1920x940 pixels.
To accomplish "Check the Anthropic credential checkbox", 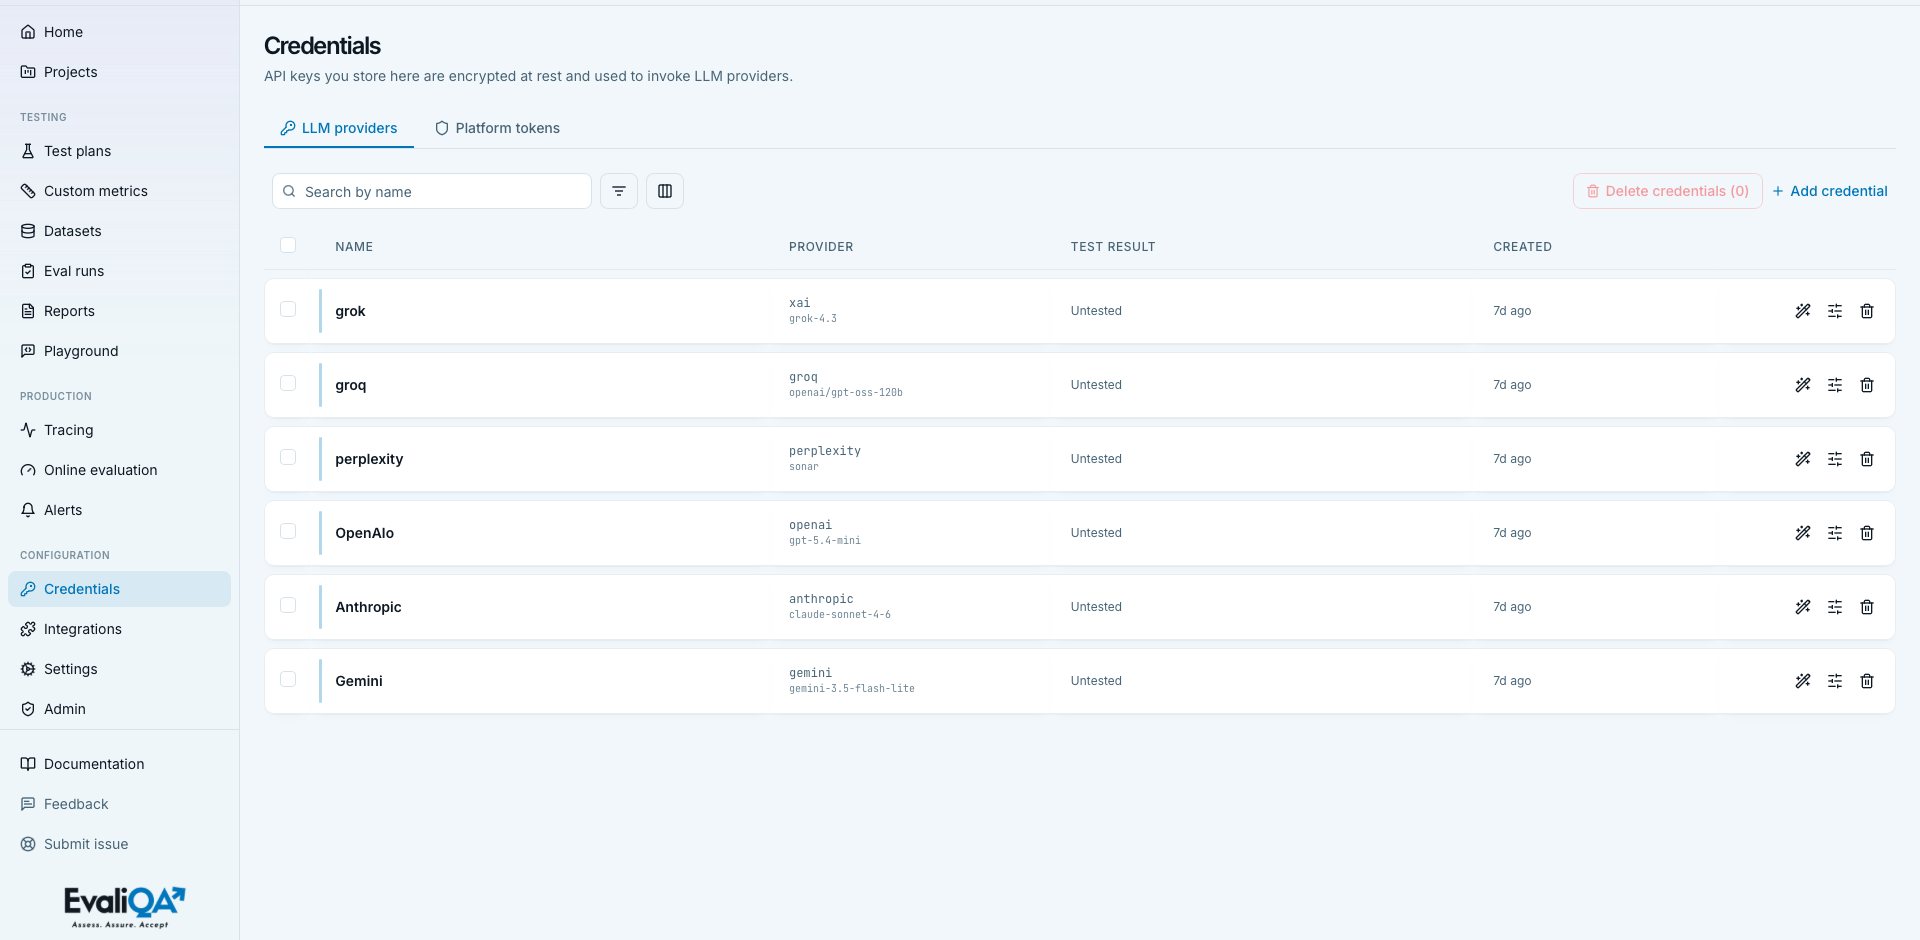I will pos(288,605).
